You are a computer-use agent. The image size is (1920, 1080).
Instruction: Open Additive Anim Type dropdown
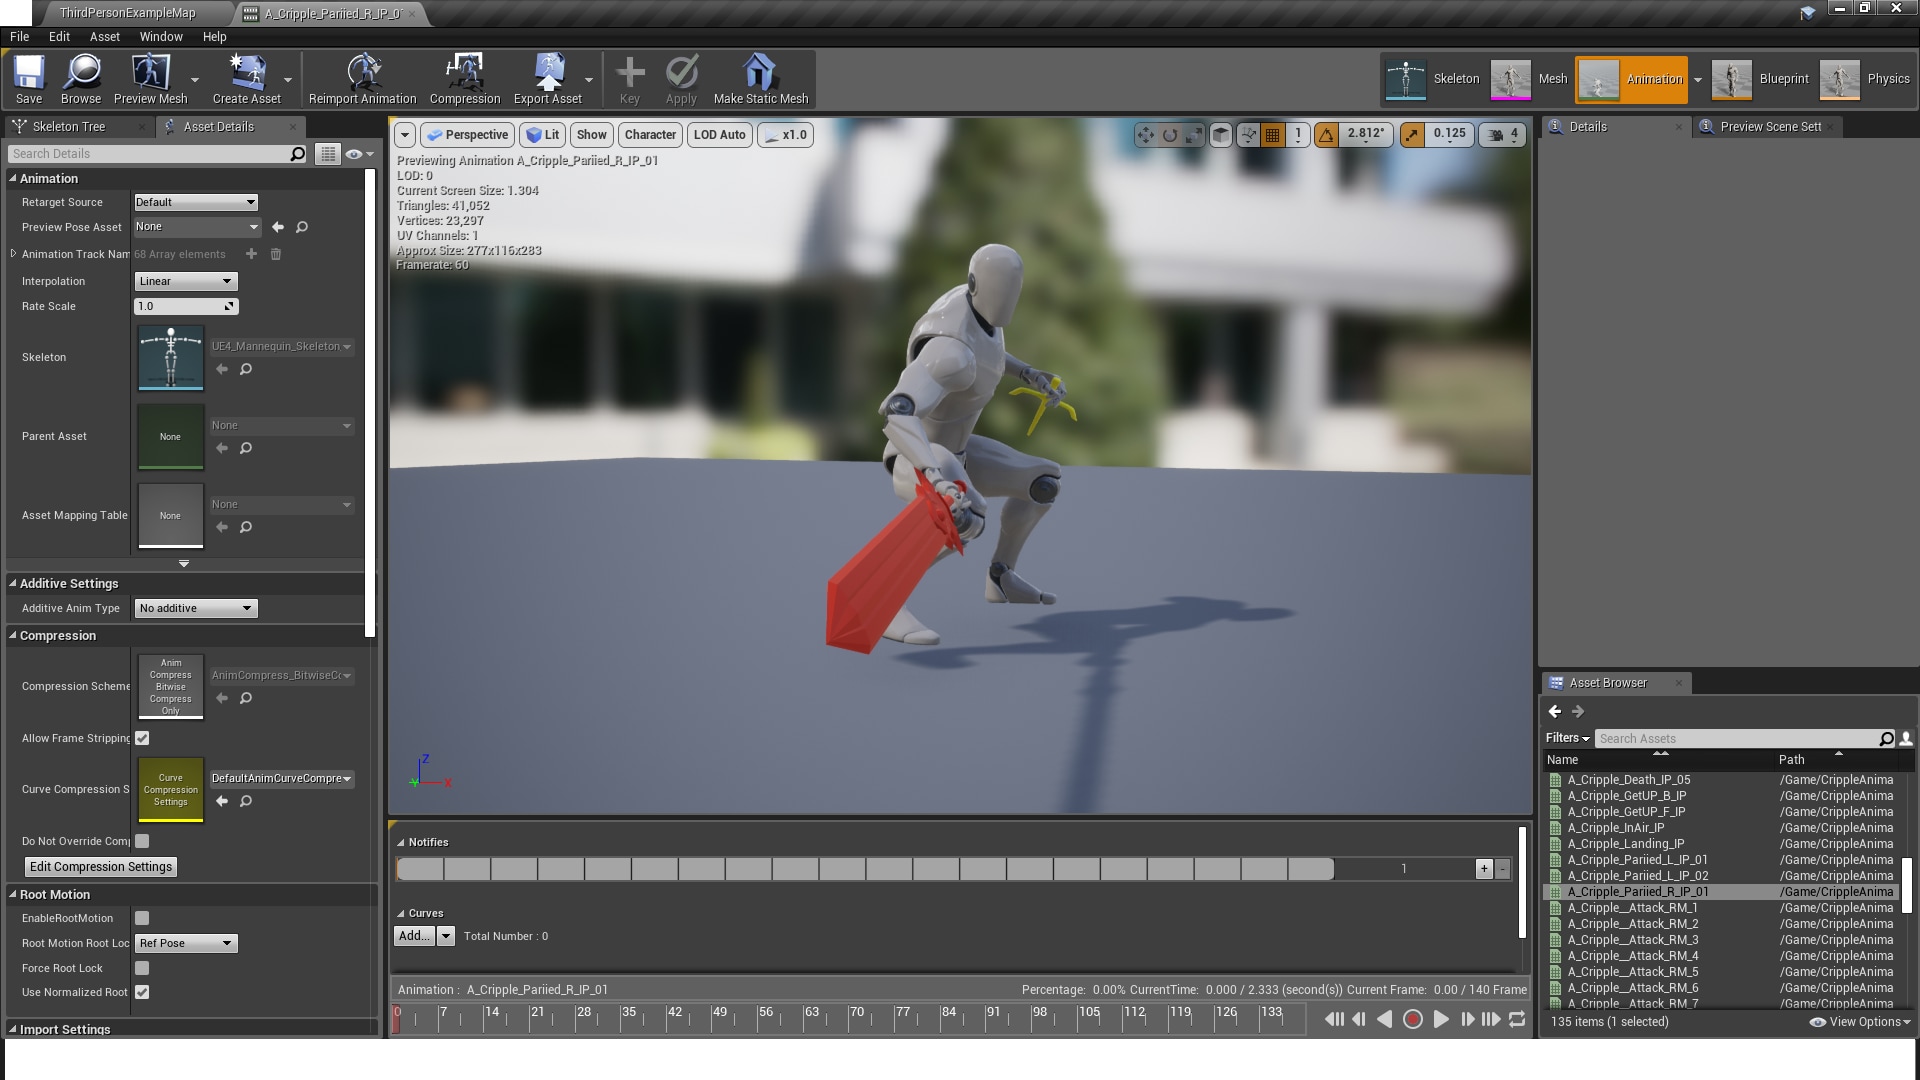pos(196,608)
